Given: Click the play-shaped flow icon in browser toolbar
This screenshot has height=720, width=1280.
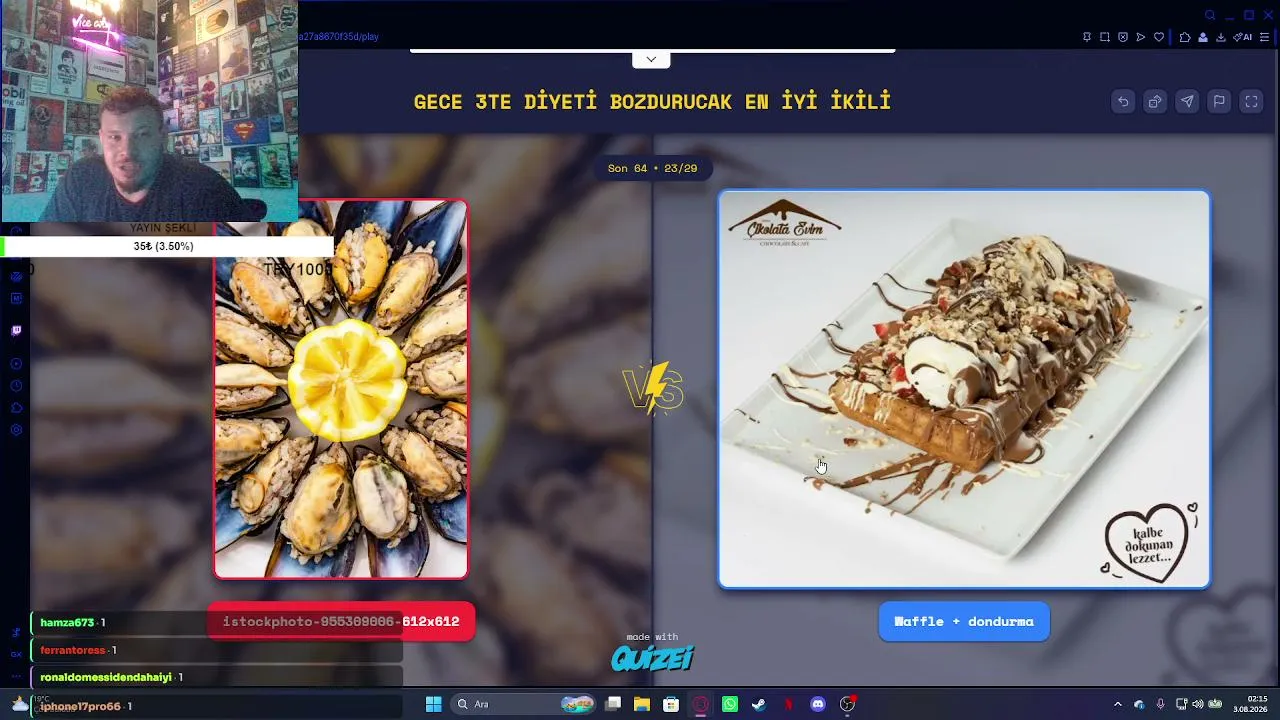Looking at the screenshot, I should [x=1141, y=37].
